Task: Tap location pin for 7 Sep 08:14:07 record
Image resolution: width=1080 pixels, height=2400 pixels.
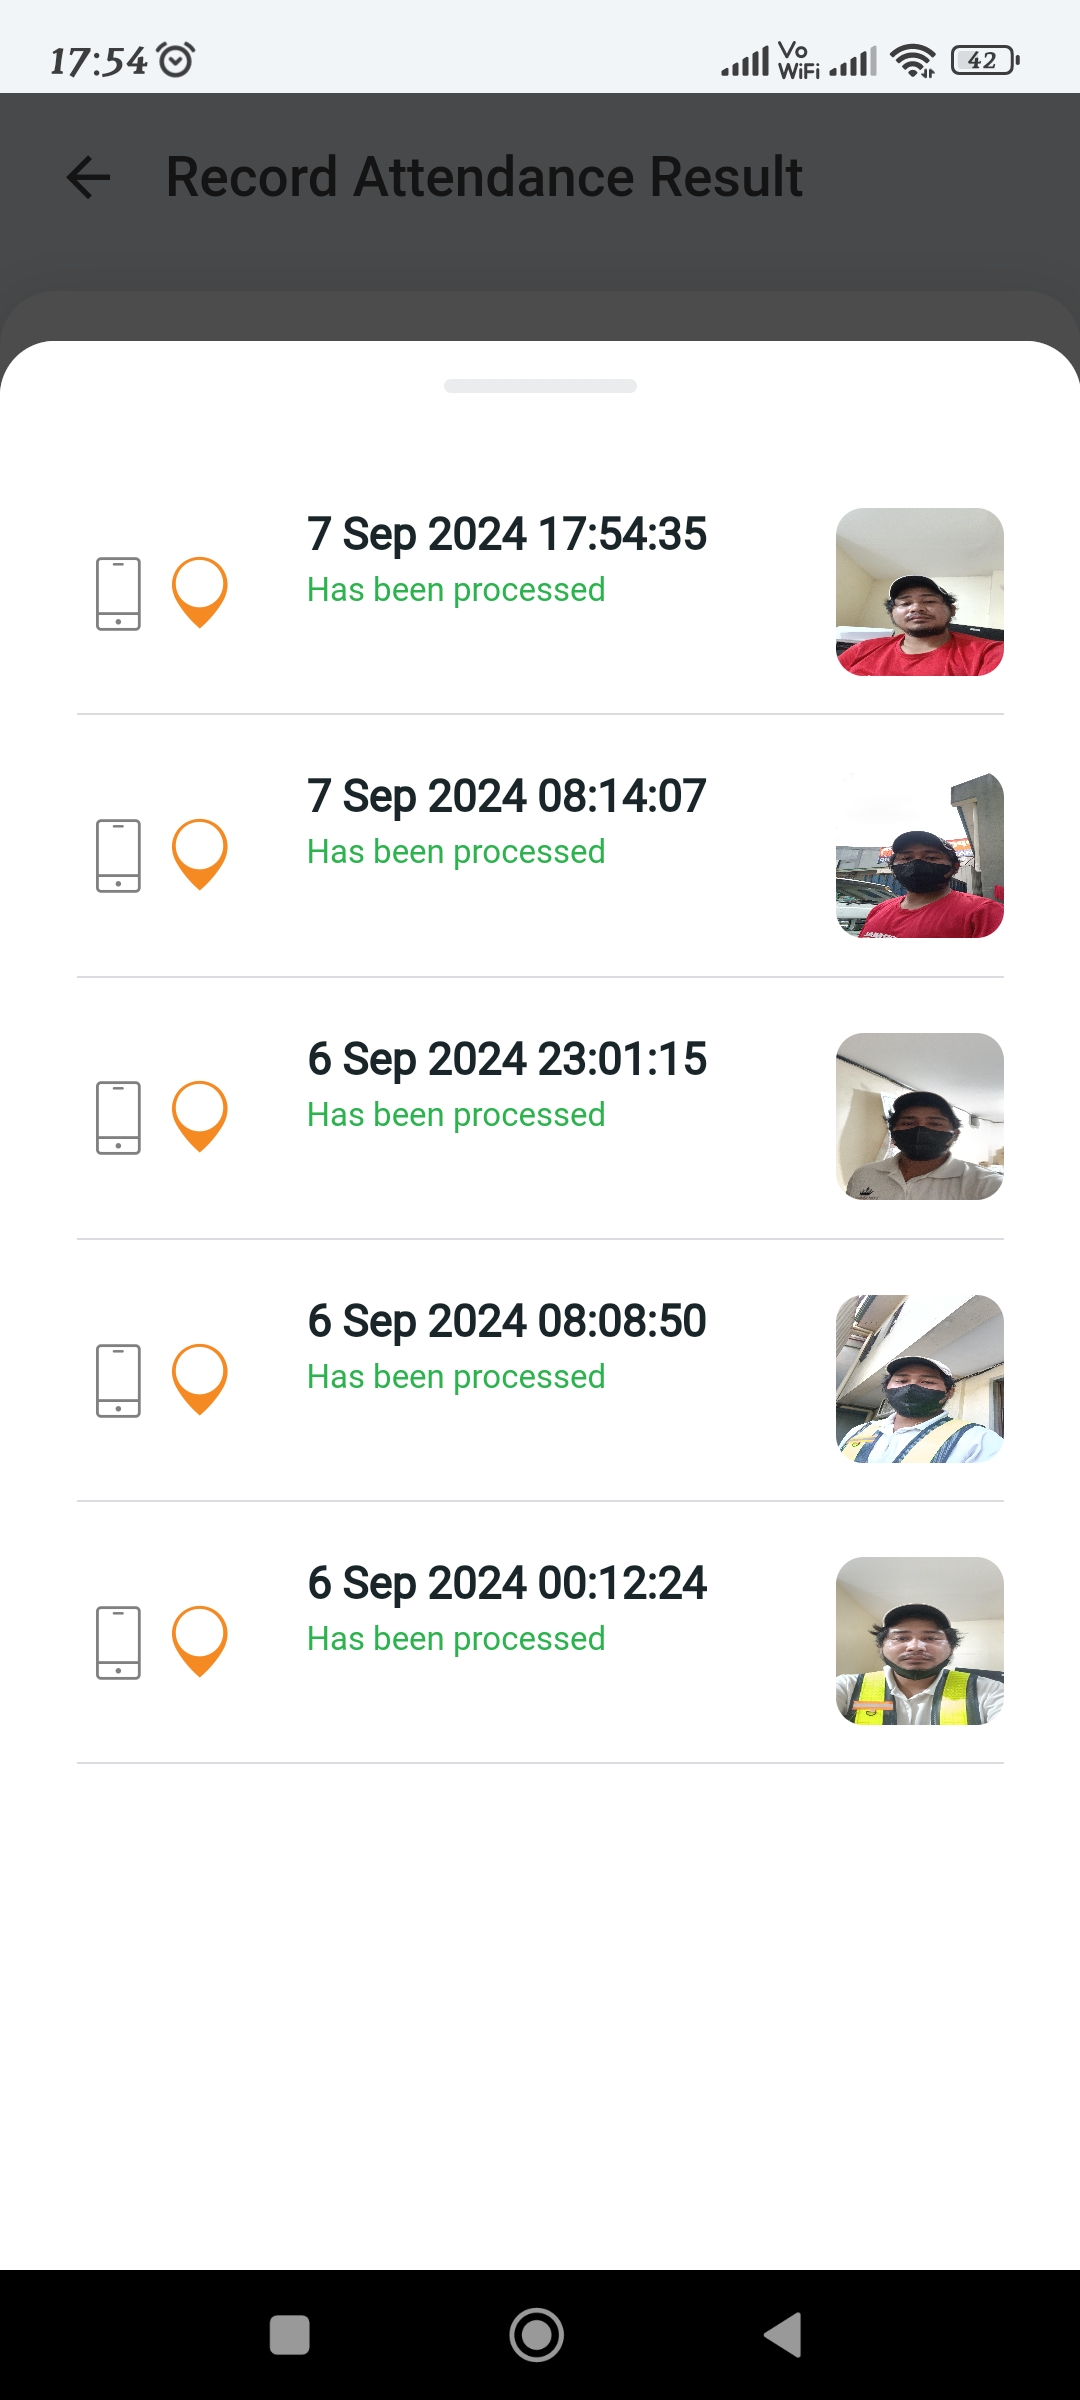Action: tap(200, 853)
